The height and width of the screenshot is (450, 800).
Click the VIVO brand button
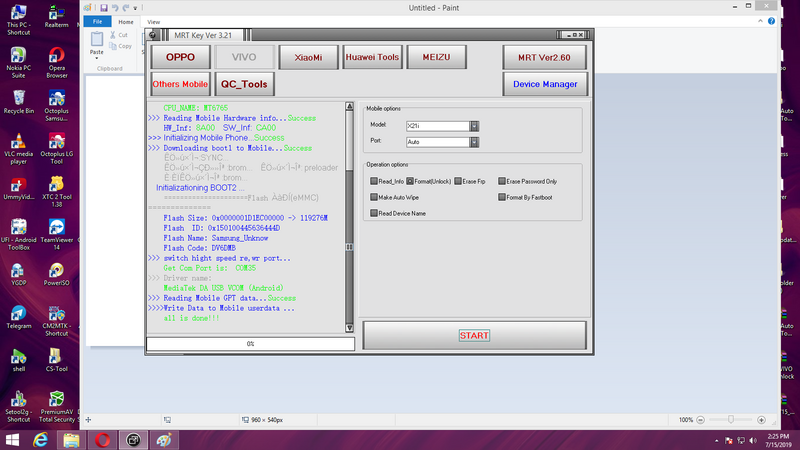(x=244, y=57)
